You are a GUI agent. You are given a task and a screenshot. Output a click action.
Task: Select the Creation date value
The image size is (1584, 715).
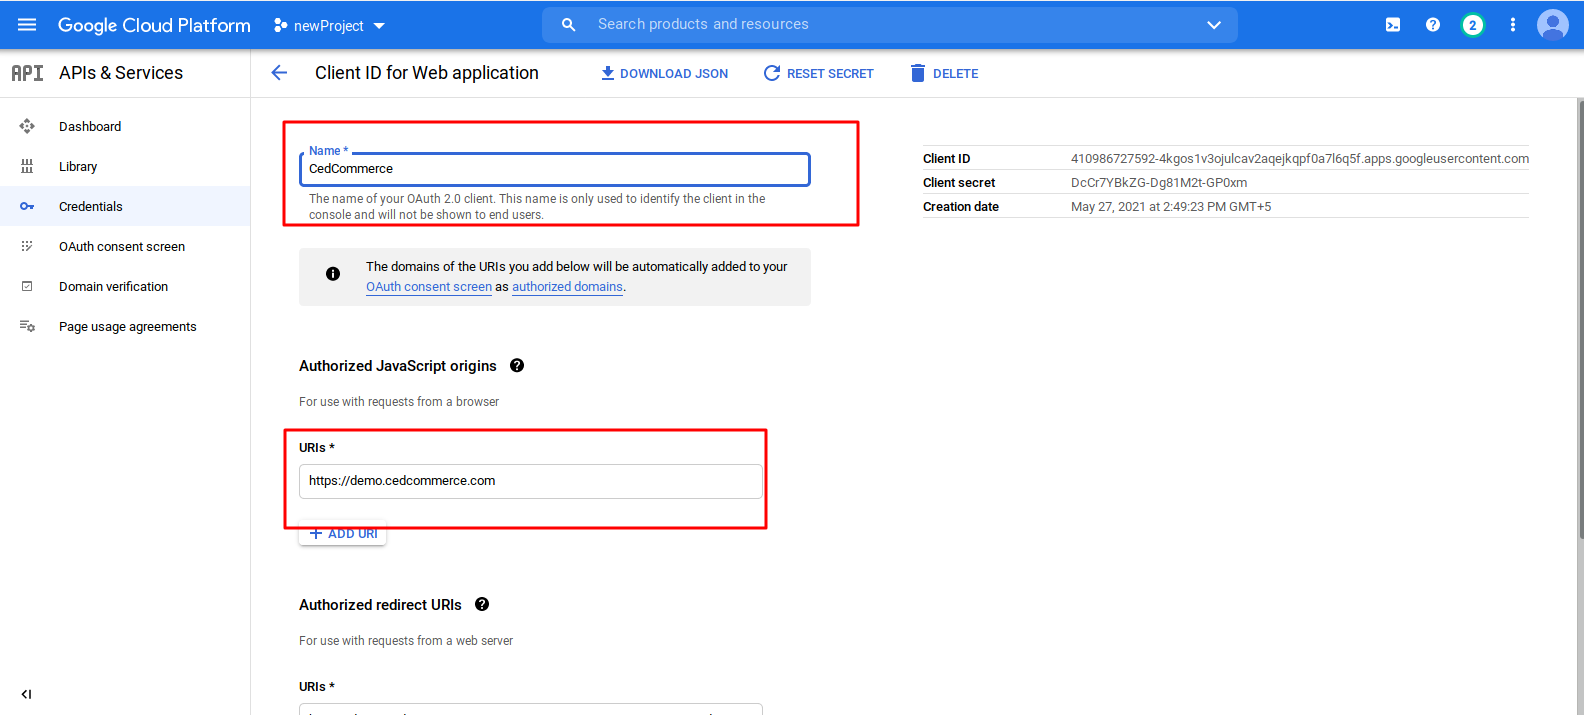(x=1171, y=207)
